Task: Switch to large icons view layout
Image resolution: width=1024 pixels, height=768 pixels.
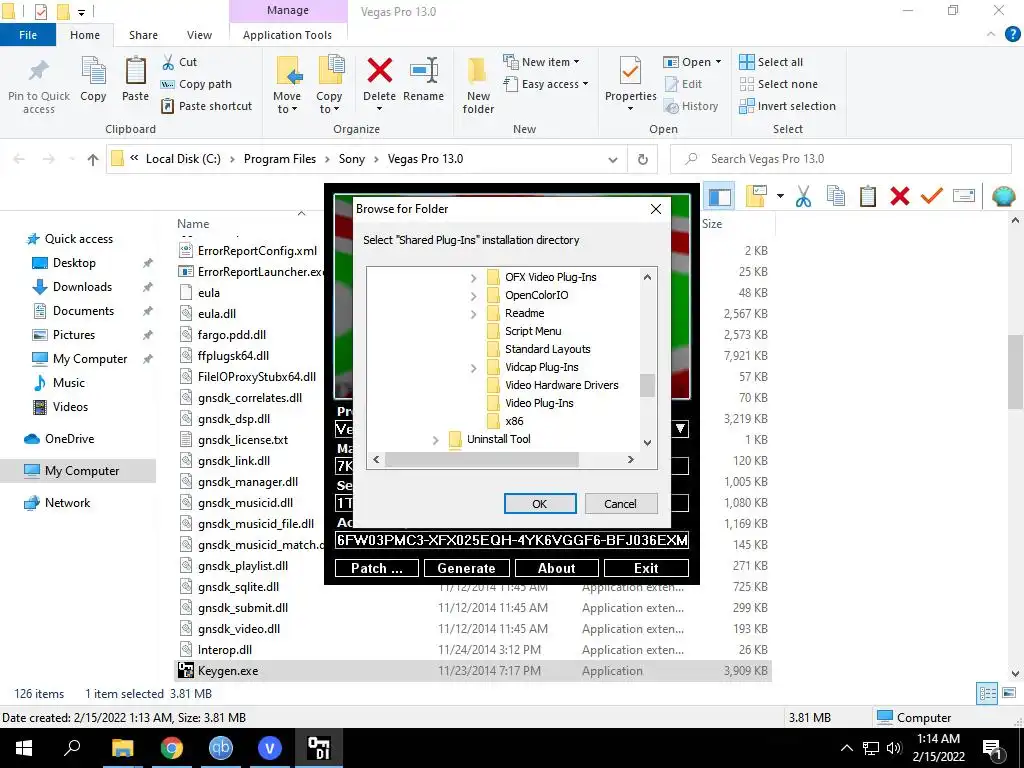Action: click(x=1008, y=694)
